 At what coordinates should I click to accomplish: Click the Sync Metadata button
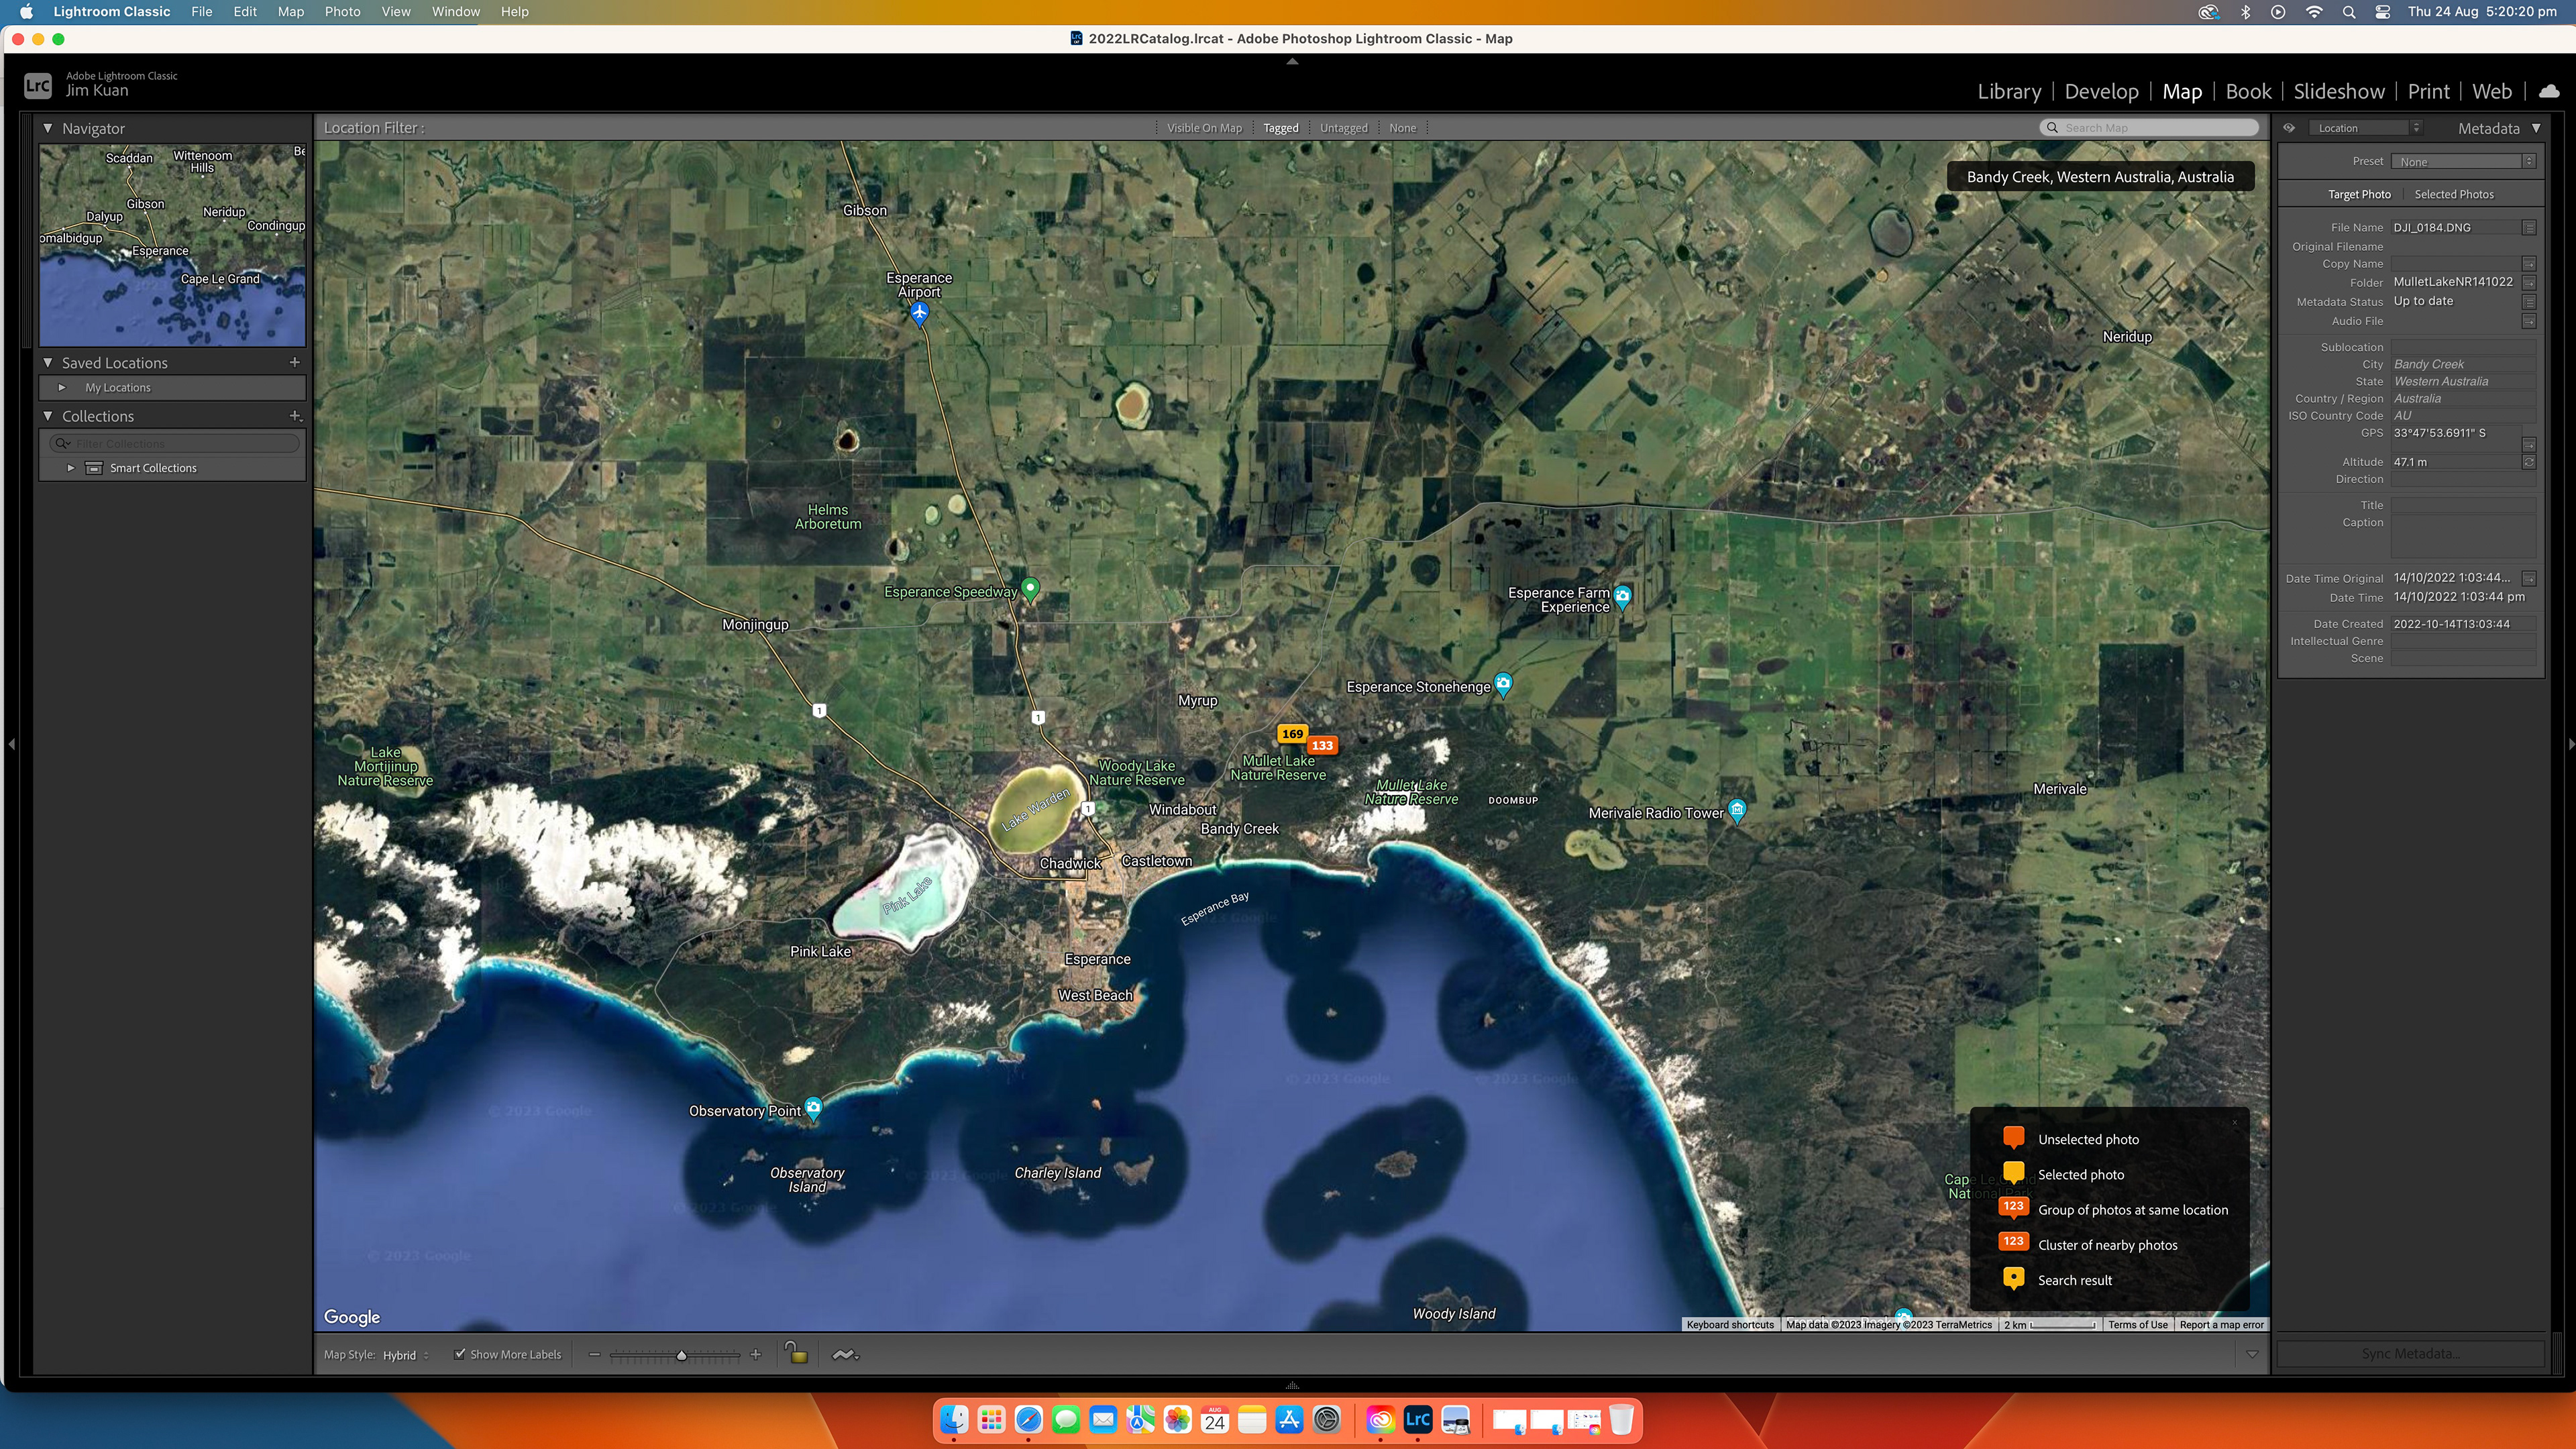pos(2410,1353)
